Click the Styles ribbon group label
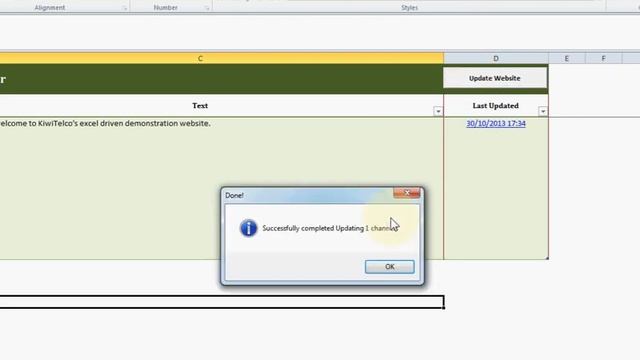 409,7
